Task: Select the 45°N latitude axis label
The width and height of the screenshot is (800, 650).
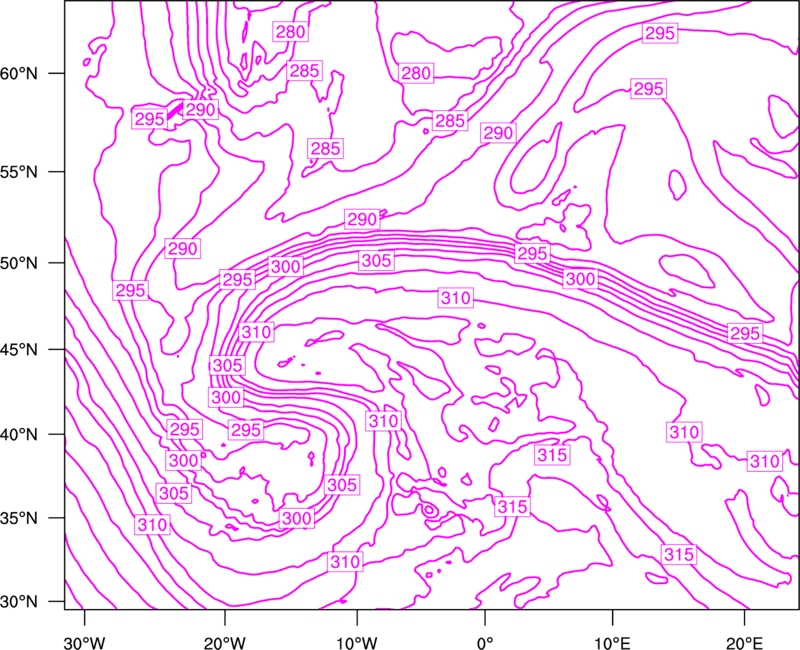Action: tap(19, 350)
